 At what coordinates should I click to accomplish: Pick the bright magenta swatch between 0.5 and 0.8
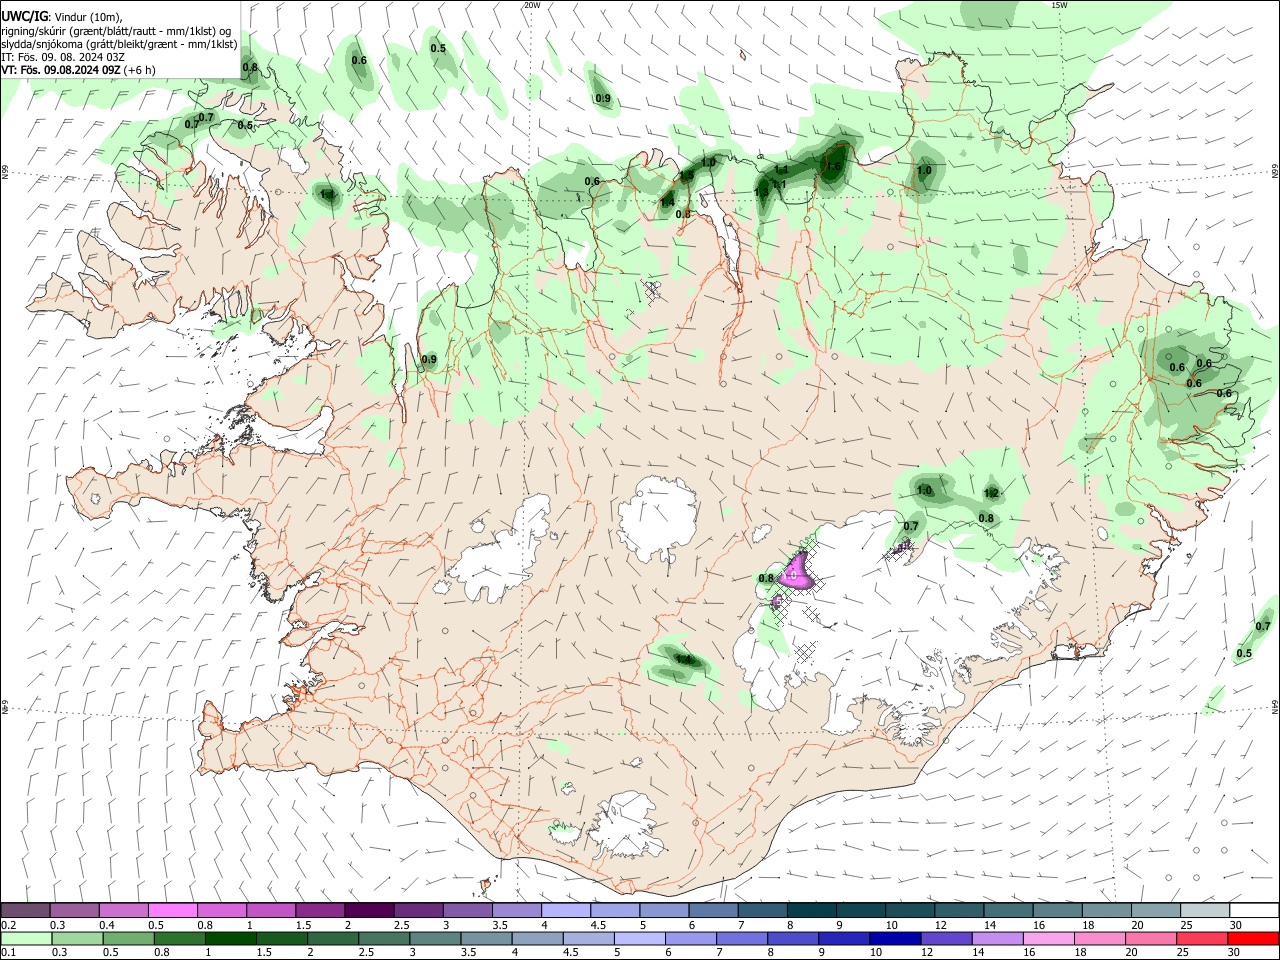pyautogui.click(x=172, y=911)
